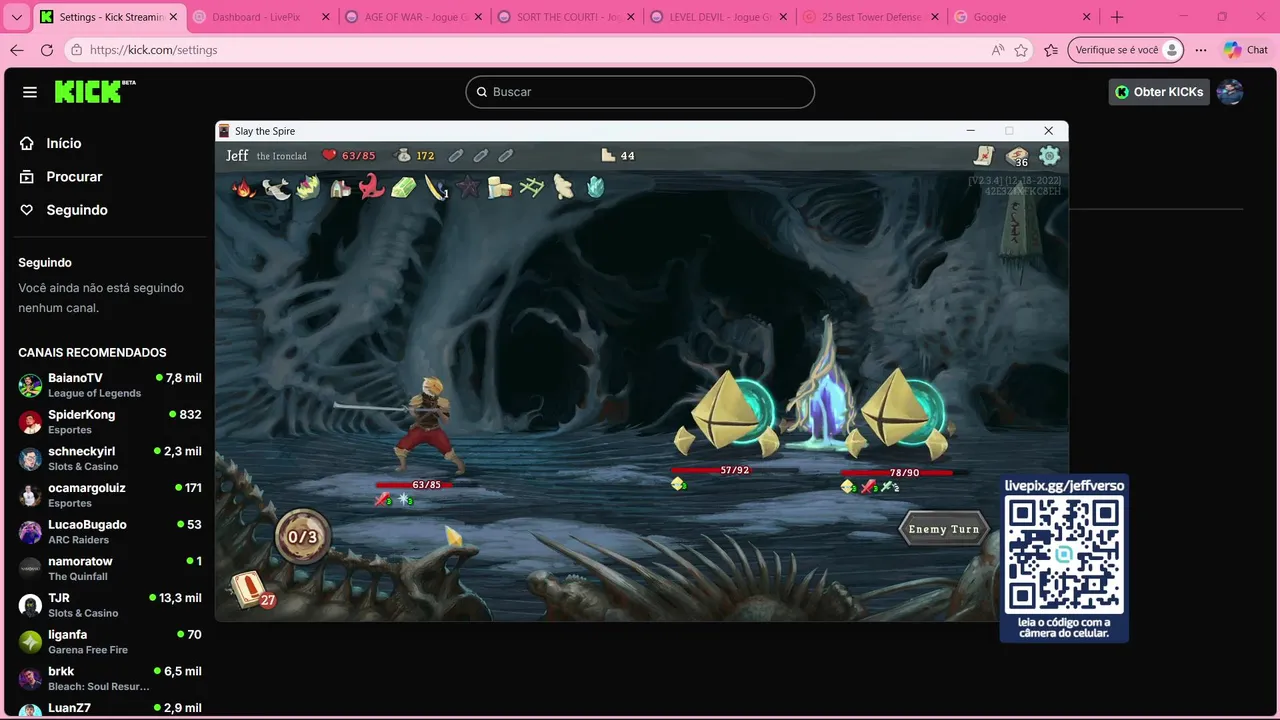
Task: Switch to Dashboard - LivePix tab
Action: coord(260,17)
